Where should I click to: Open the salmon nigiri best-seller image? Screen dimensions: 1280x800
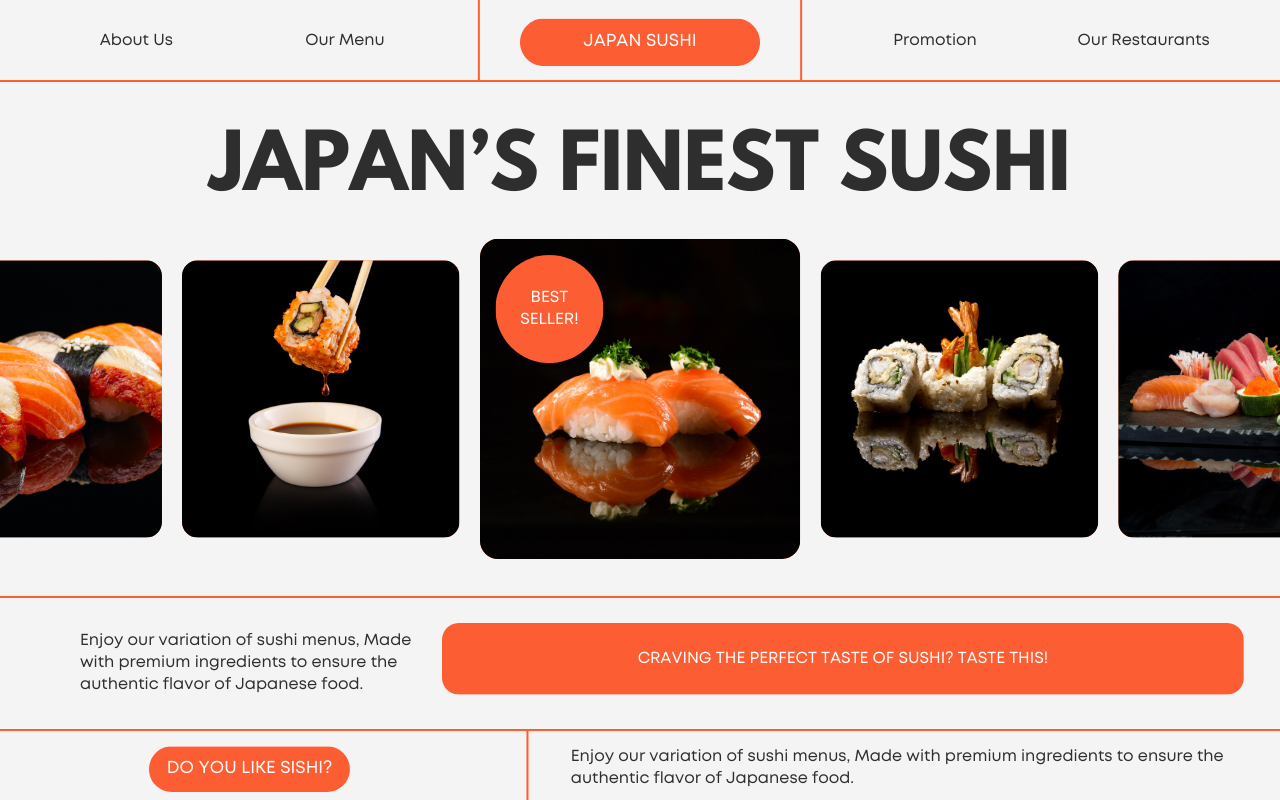(x=640, y=399)
